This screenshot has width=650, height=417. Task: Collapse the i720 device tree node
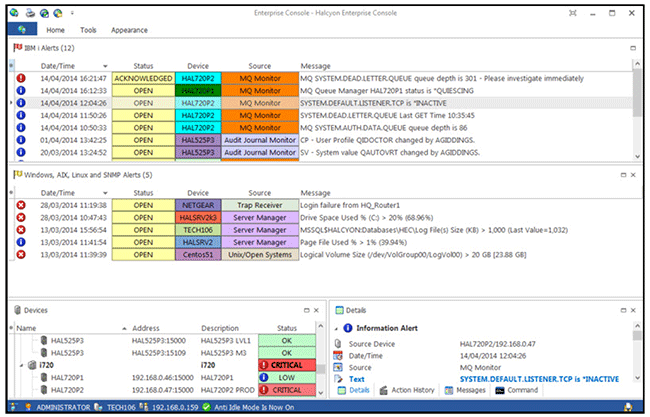pos(21,365)
